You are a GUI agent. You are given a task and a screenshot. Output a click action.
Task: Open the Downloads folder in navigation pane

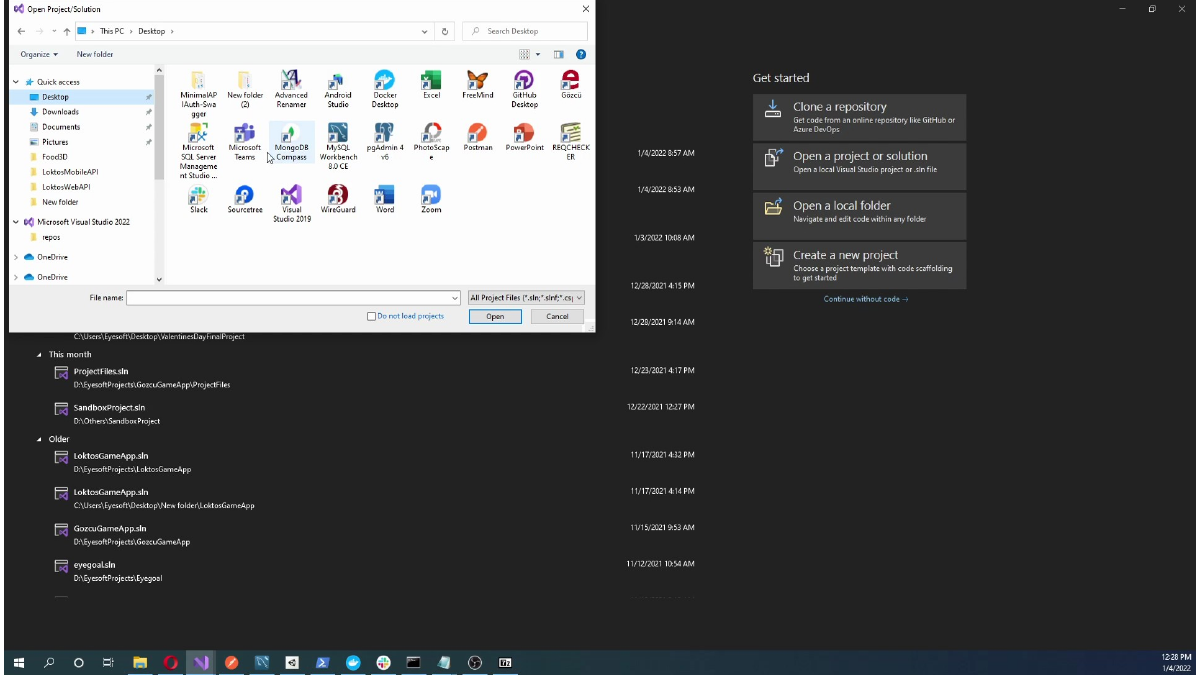point(60,112)
